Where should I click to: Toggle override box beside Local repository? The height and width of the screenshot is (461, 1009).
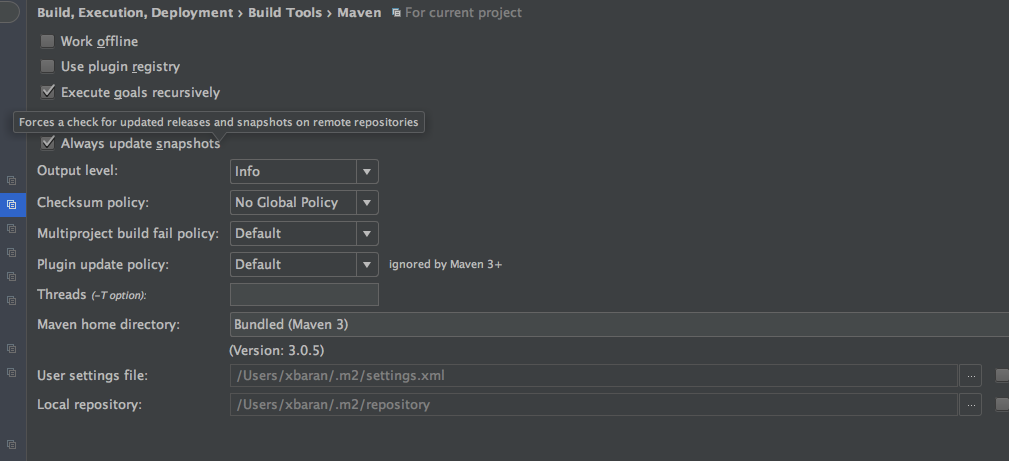pyautogui.click(x=1002, y=405)
